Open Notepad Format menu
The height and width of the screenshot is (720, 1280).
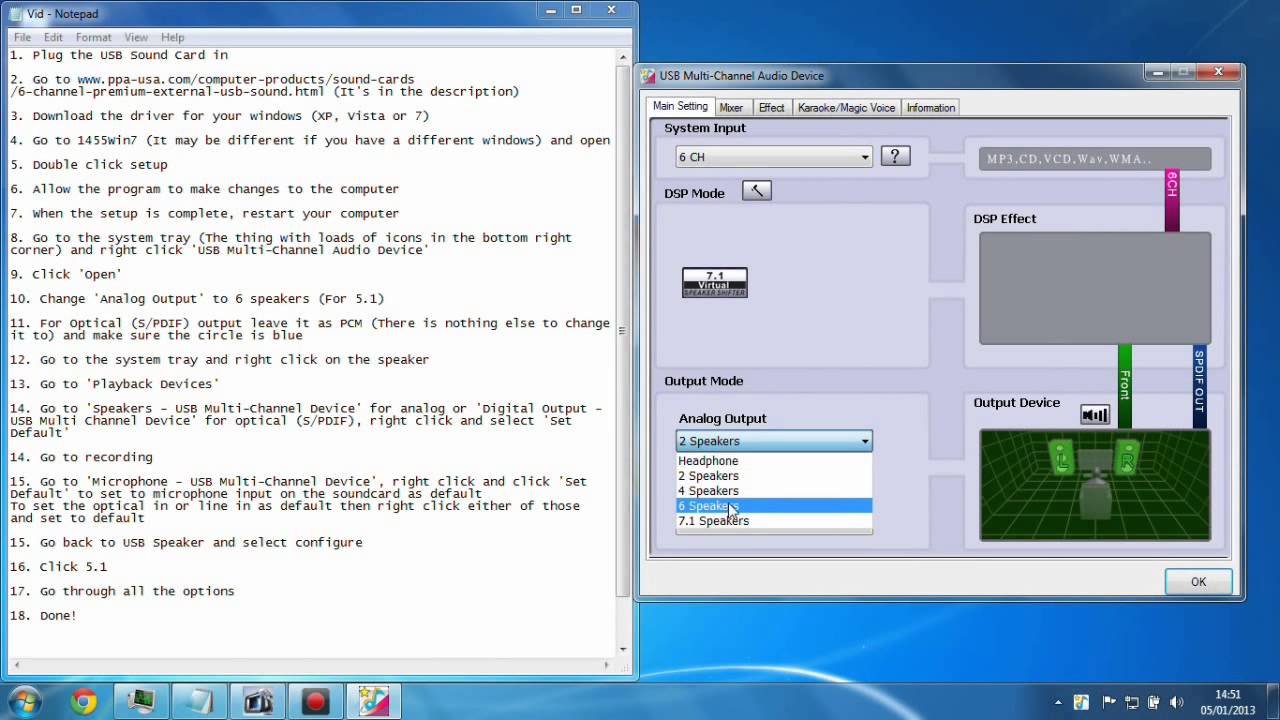(94, 37)
